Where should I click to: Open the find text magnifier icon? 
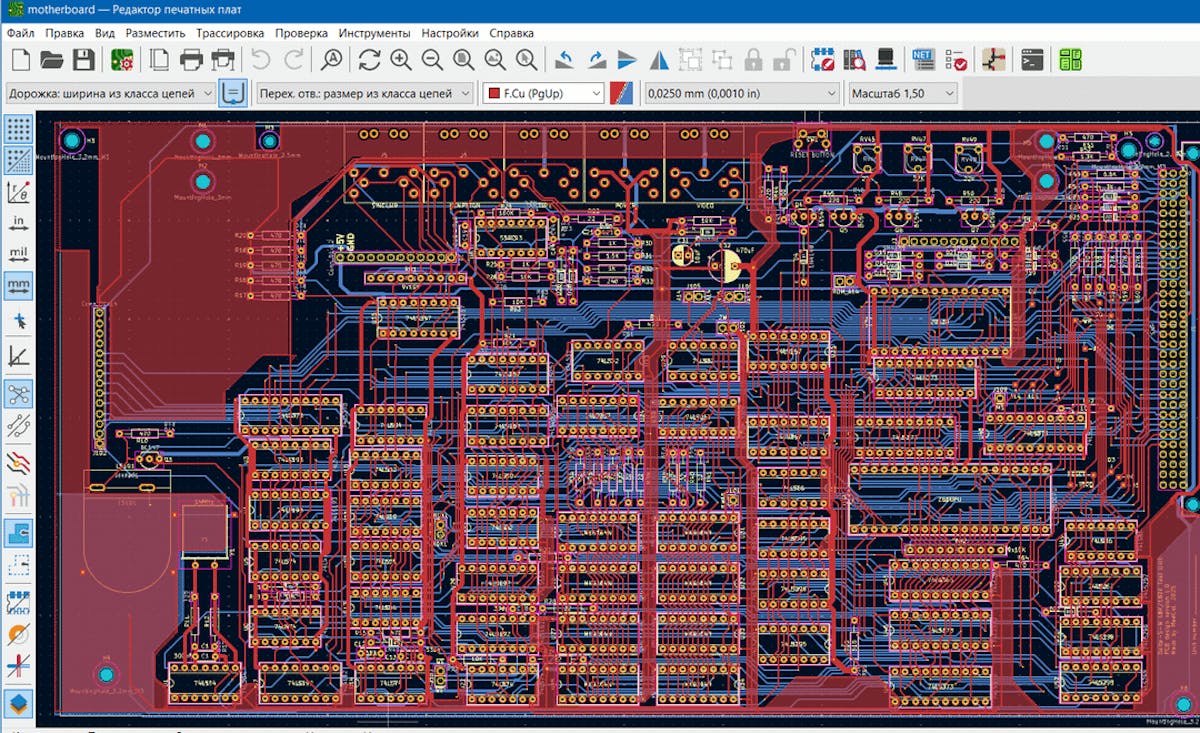(332, 59)
